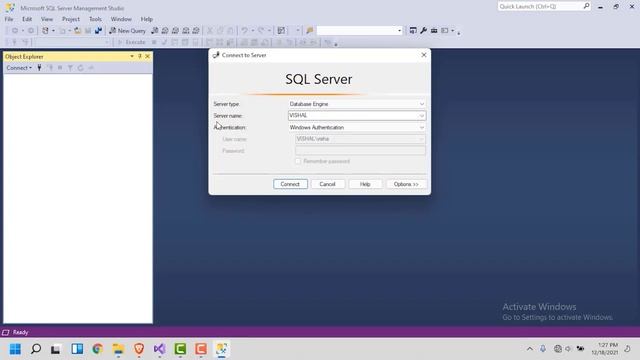Image resolution: width=640 pixels, height=360 pixels.
Task: Click the Connect Object Explorer plug icon
Action: coord(39,68)
